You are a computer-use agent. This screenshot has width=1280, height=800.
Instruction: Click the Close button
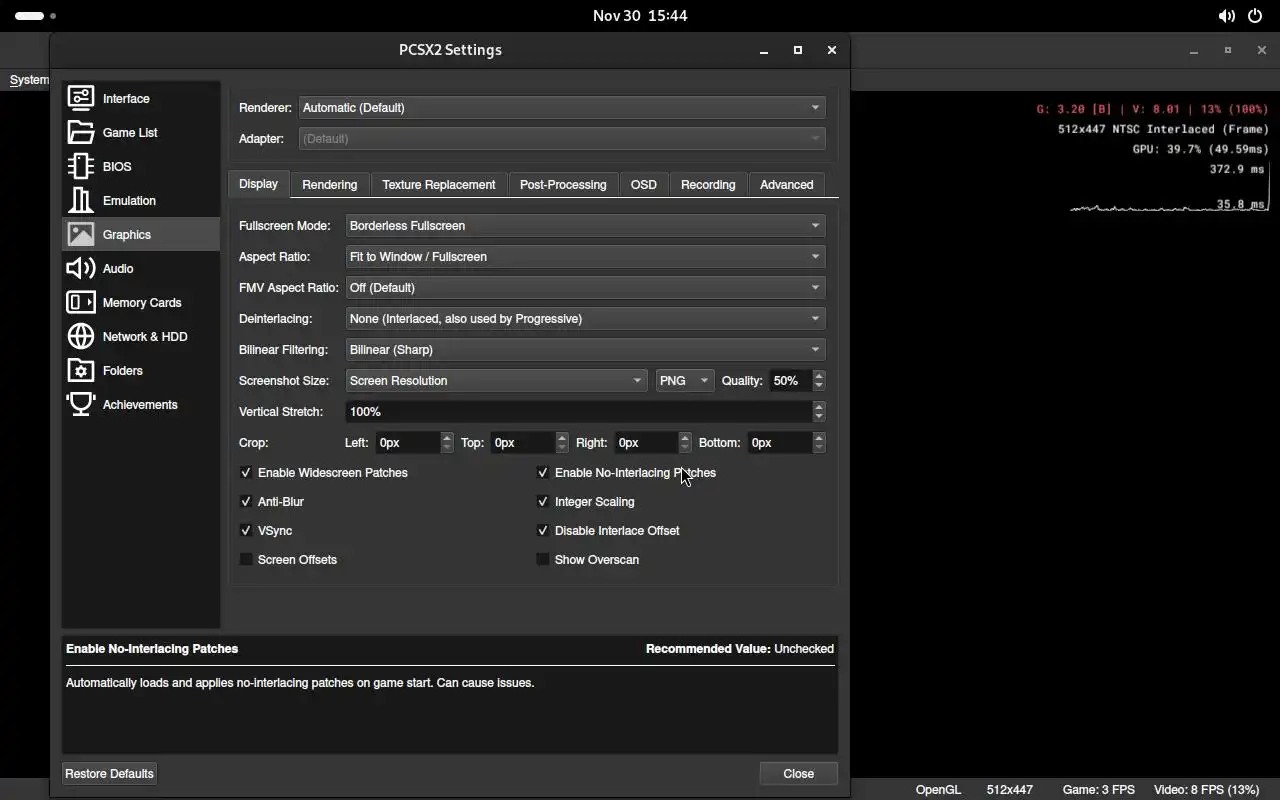point(798,773)
